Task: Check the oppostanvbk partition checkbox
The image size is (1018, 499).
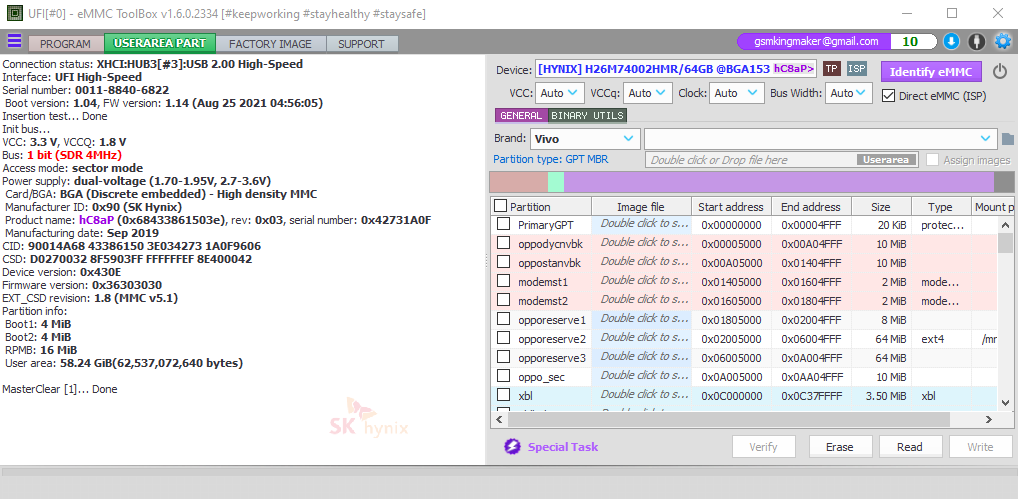Action: (503, 262)
